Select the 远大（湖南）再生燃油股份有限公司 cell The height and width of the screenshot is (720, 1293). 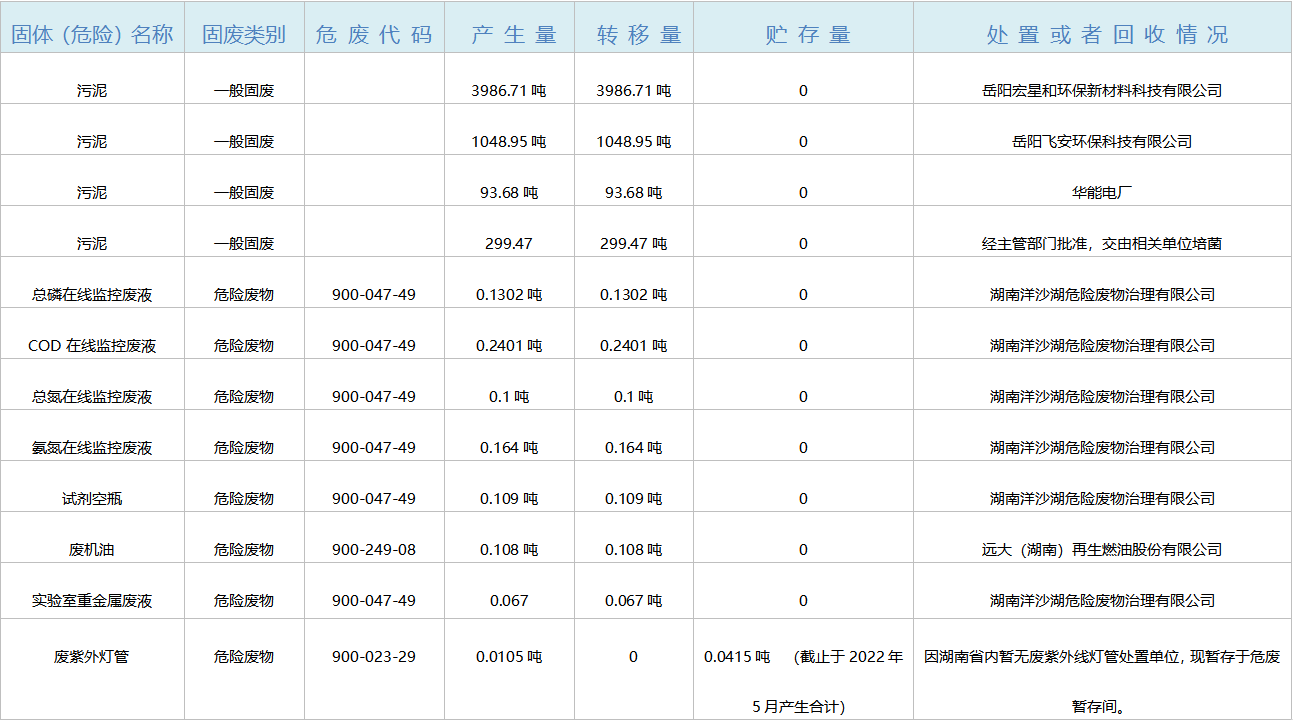point(1102,550)
